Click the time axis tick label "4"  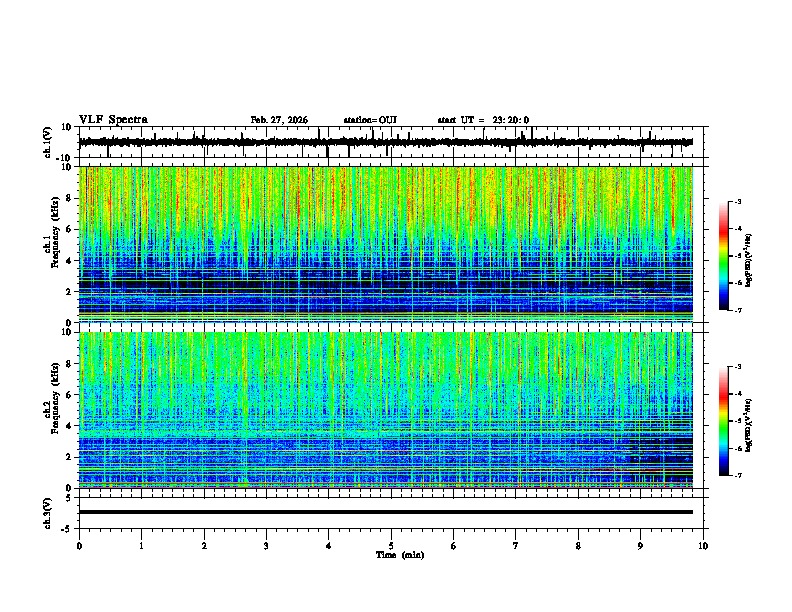[329, 546]
